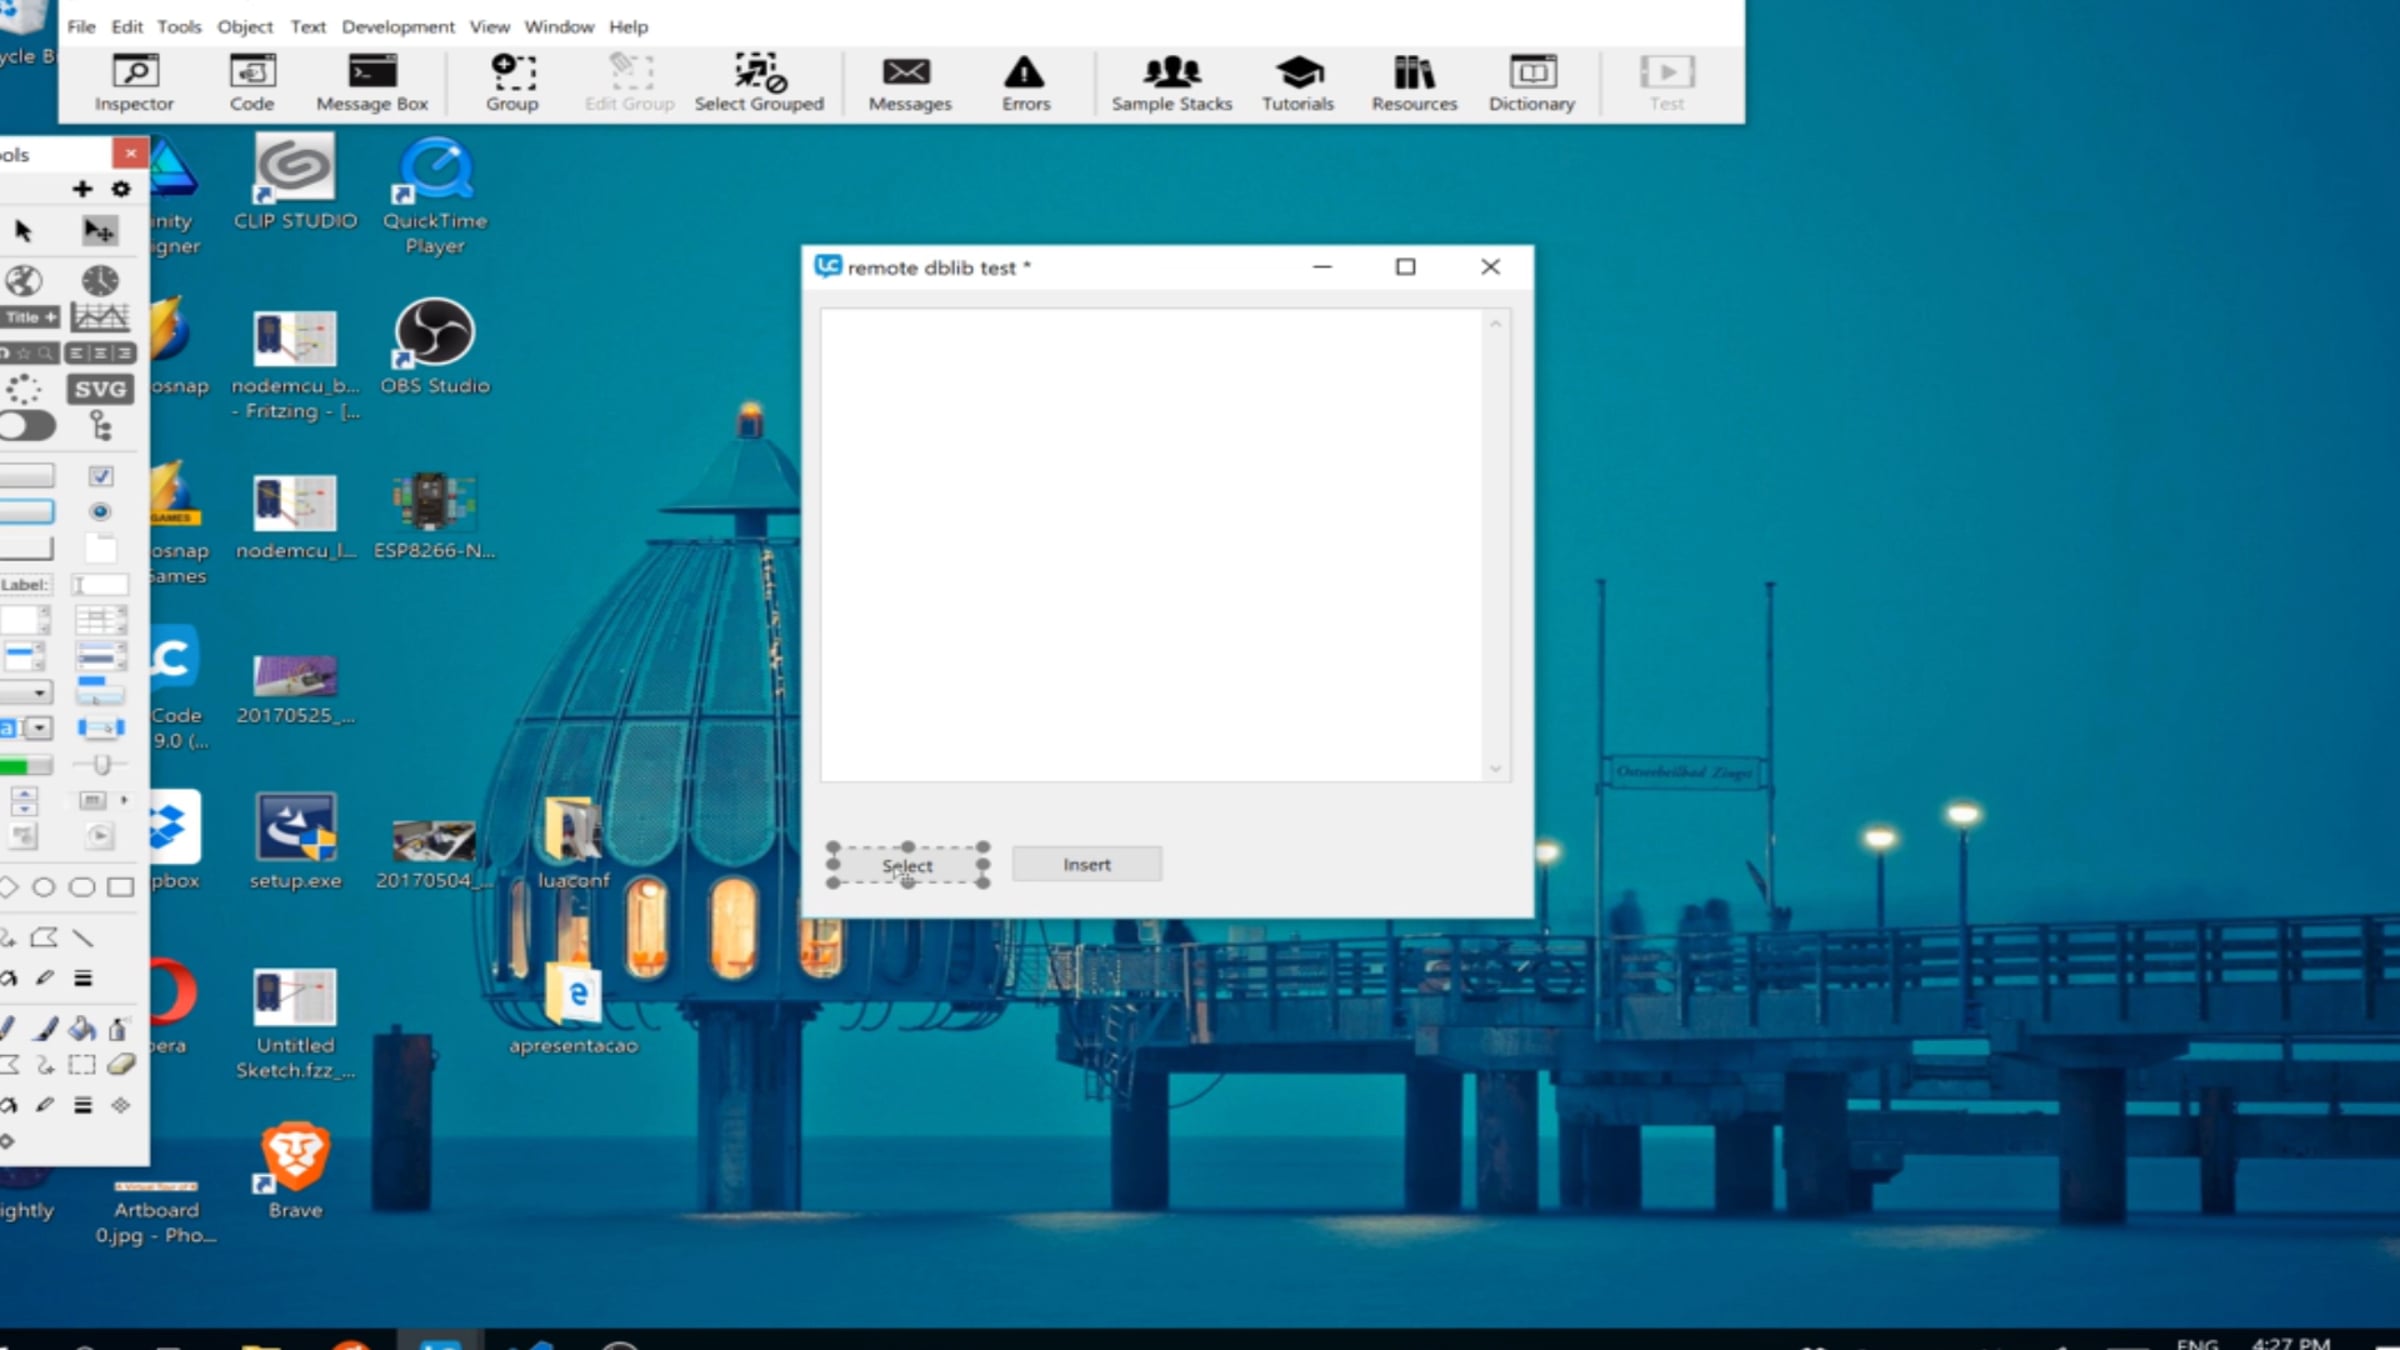The image size is (2400, 1350).
Task: Click the Group toolbar icon
Action: pos(512,82)
